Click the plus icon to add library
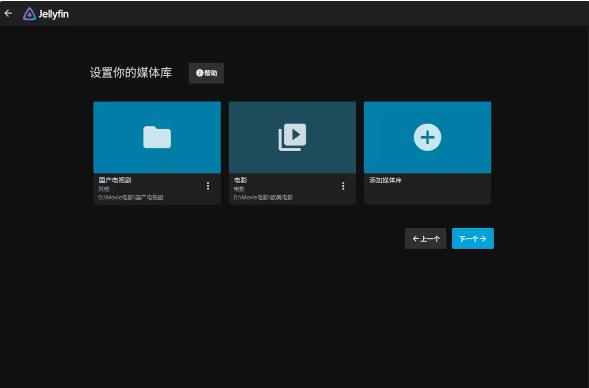 click(427, 137)
